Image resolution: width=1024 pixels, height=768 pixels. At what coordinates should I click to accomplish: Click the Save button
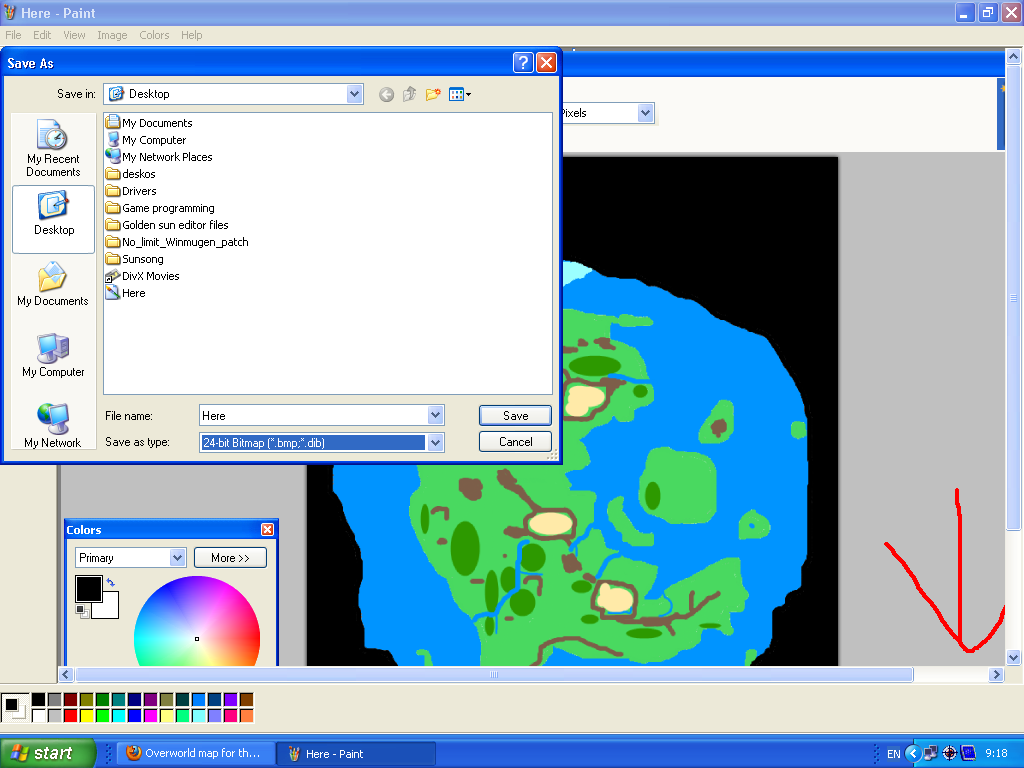515,416
